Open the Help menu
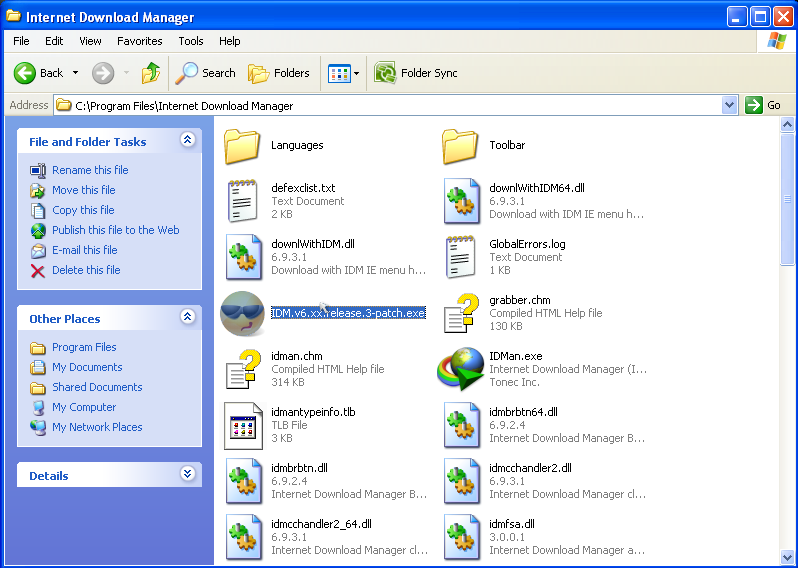798x568 pixels. 230,41
